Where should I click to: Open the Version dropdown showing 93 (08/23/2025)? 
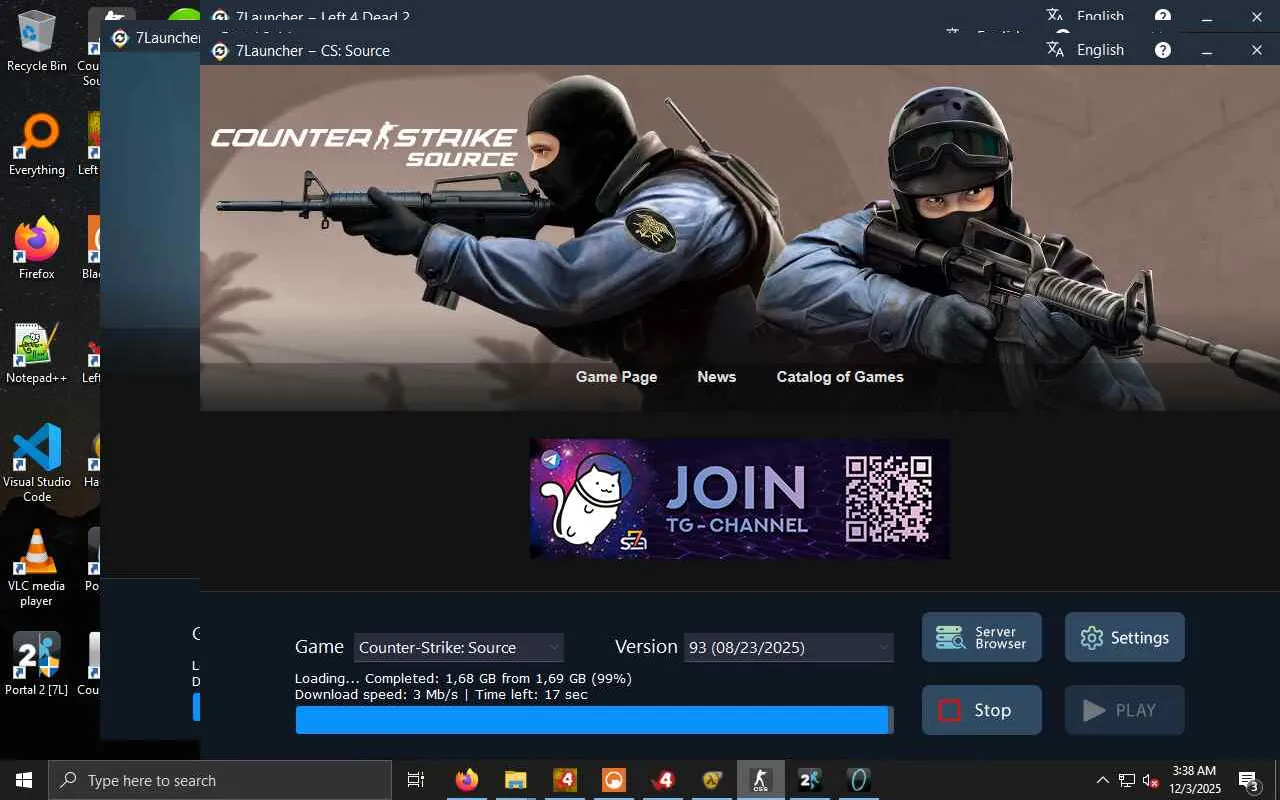coord(789,647)
